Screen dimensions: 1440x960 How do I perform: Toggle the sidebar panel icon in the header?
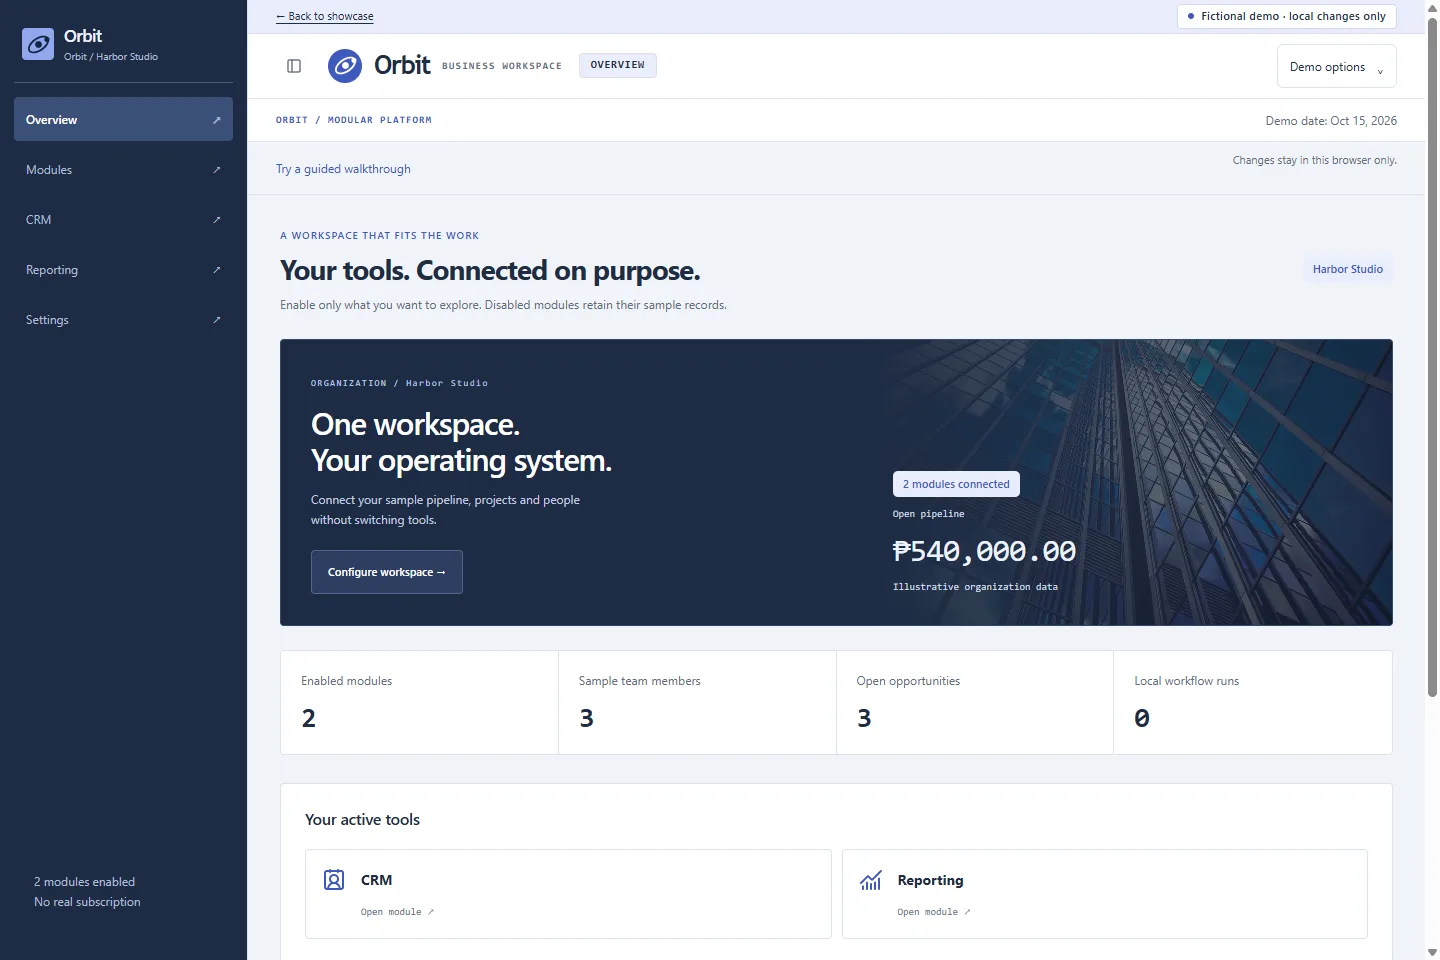294,66
